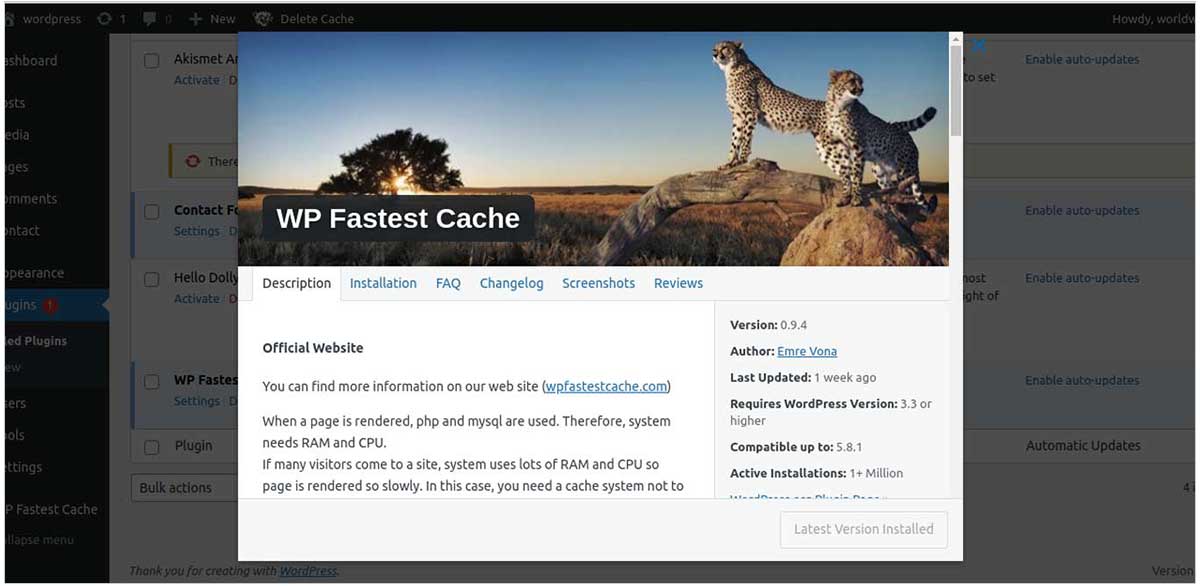Follow the wpfastestcache.com link
Viewport: 1200px width, 586px height.
pyautogui.click(x=607, y=386)
